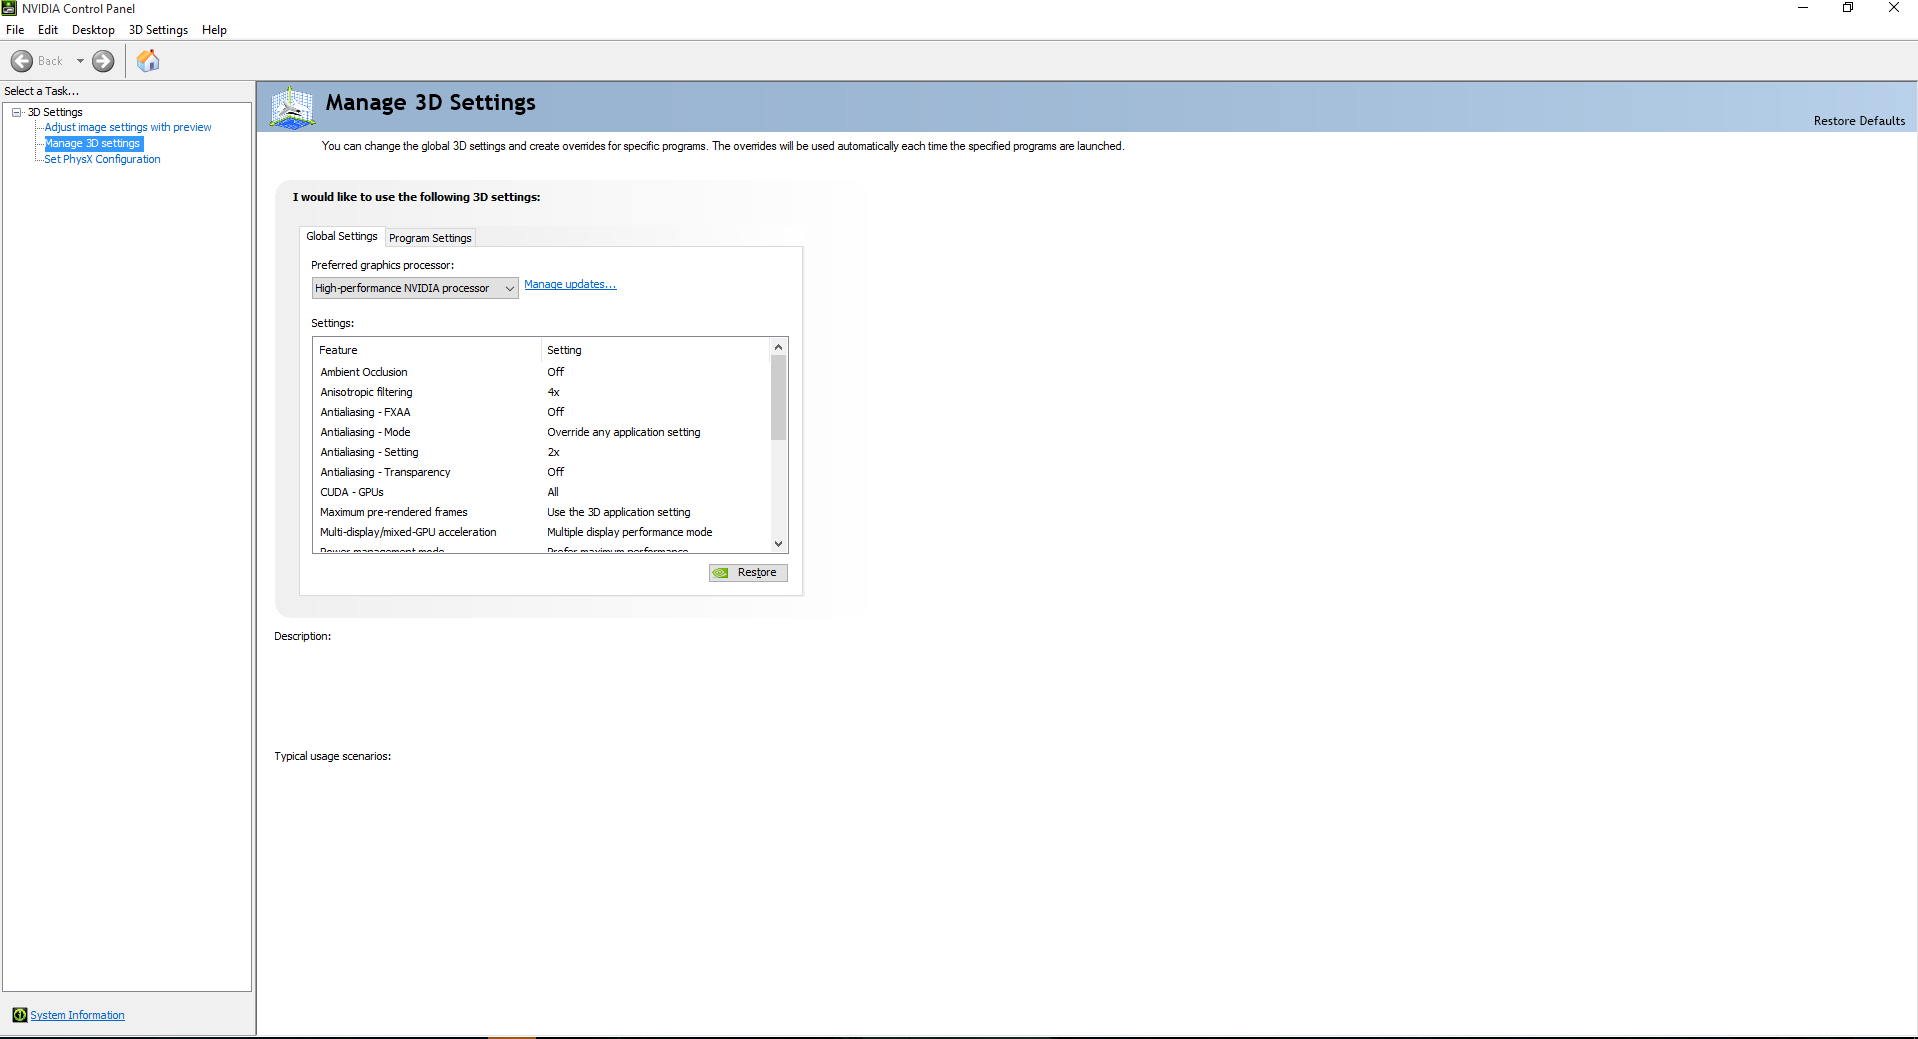Click the settings list scroll-down arrow
Viewport: 1918px width, 1039px height.
click(x=778, y=544)
